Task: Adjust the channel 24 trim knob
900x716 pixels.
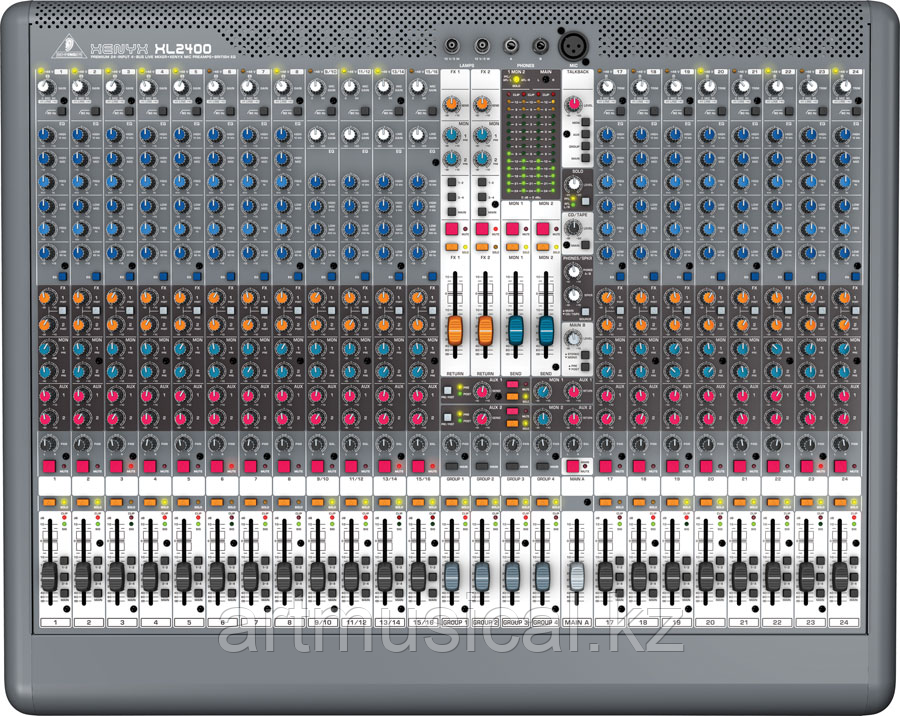Action: point(846,87)
